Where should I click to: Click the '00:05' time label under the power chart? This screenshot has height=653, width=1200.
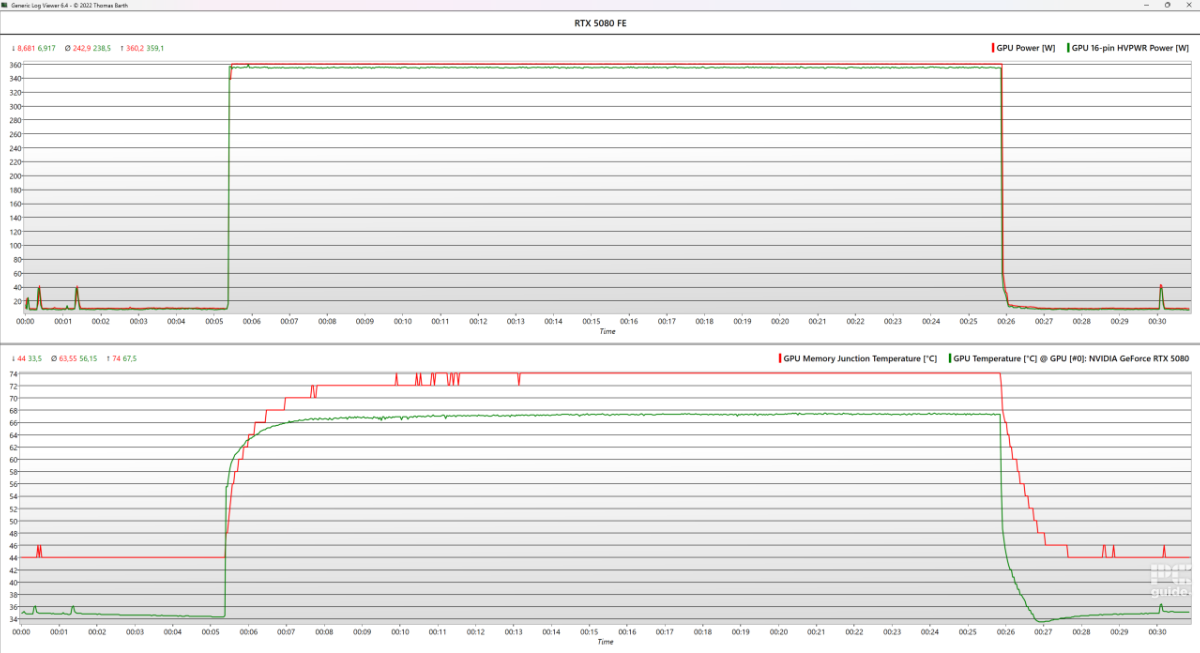tap(214, 321)
